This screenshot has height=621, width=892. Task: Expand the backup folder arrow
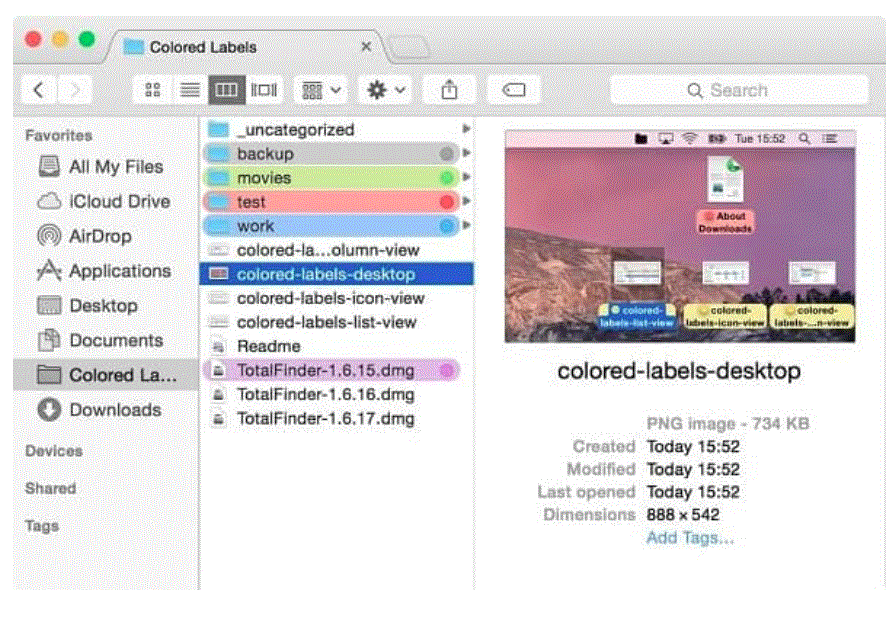[x=466, y=153]
